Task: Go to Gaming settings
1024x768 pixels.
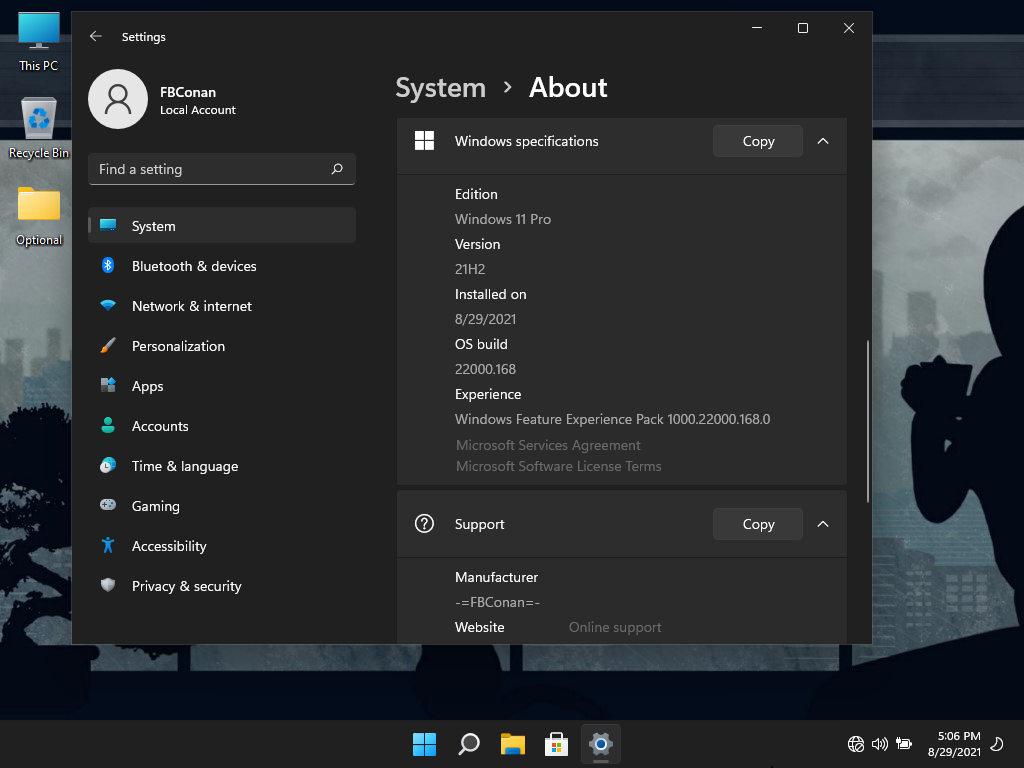Action: pyautogui.click(x=222, y=505)
